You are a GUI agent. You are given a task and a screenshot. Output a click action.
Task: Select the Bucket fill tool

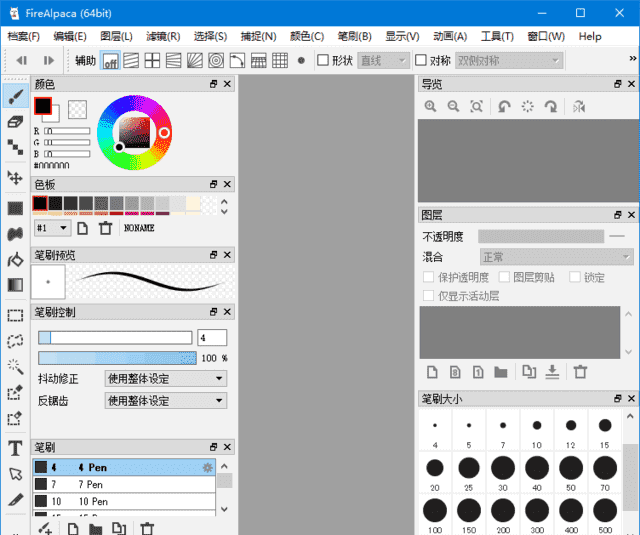tap(16, 260)
